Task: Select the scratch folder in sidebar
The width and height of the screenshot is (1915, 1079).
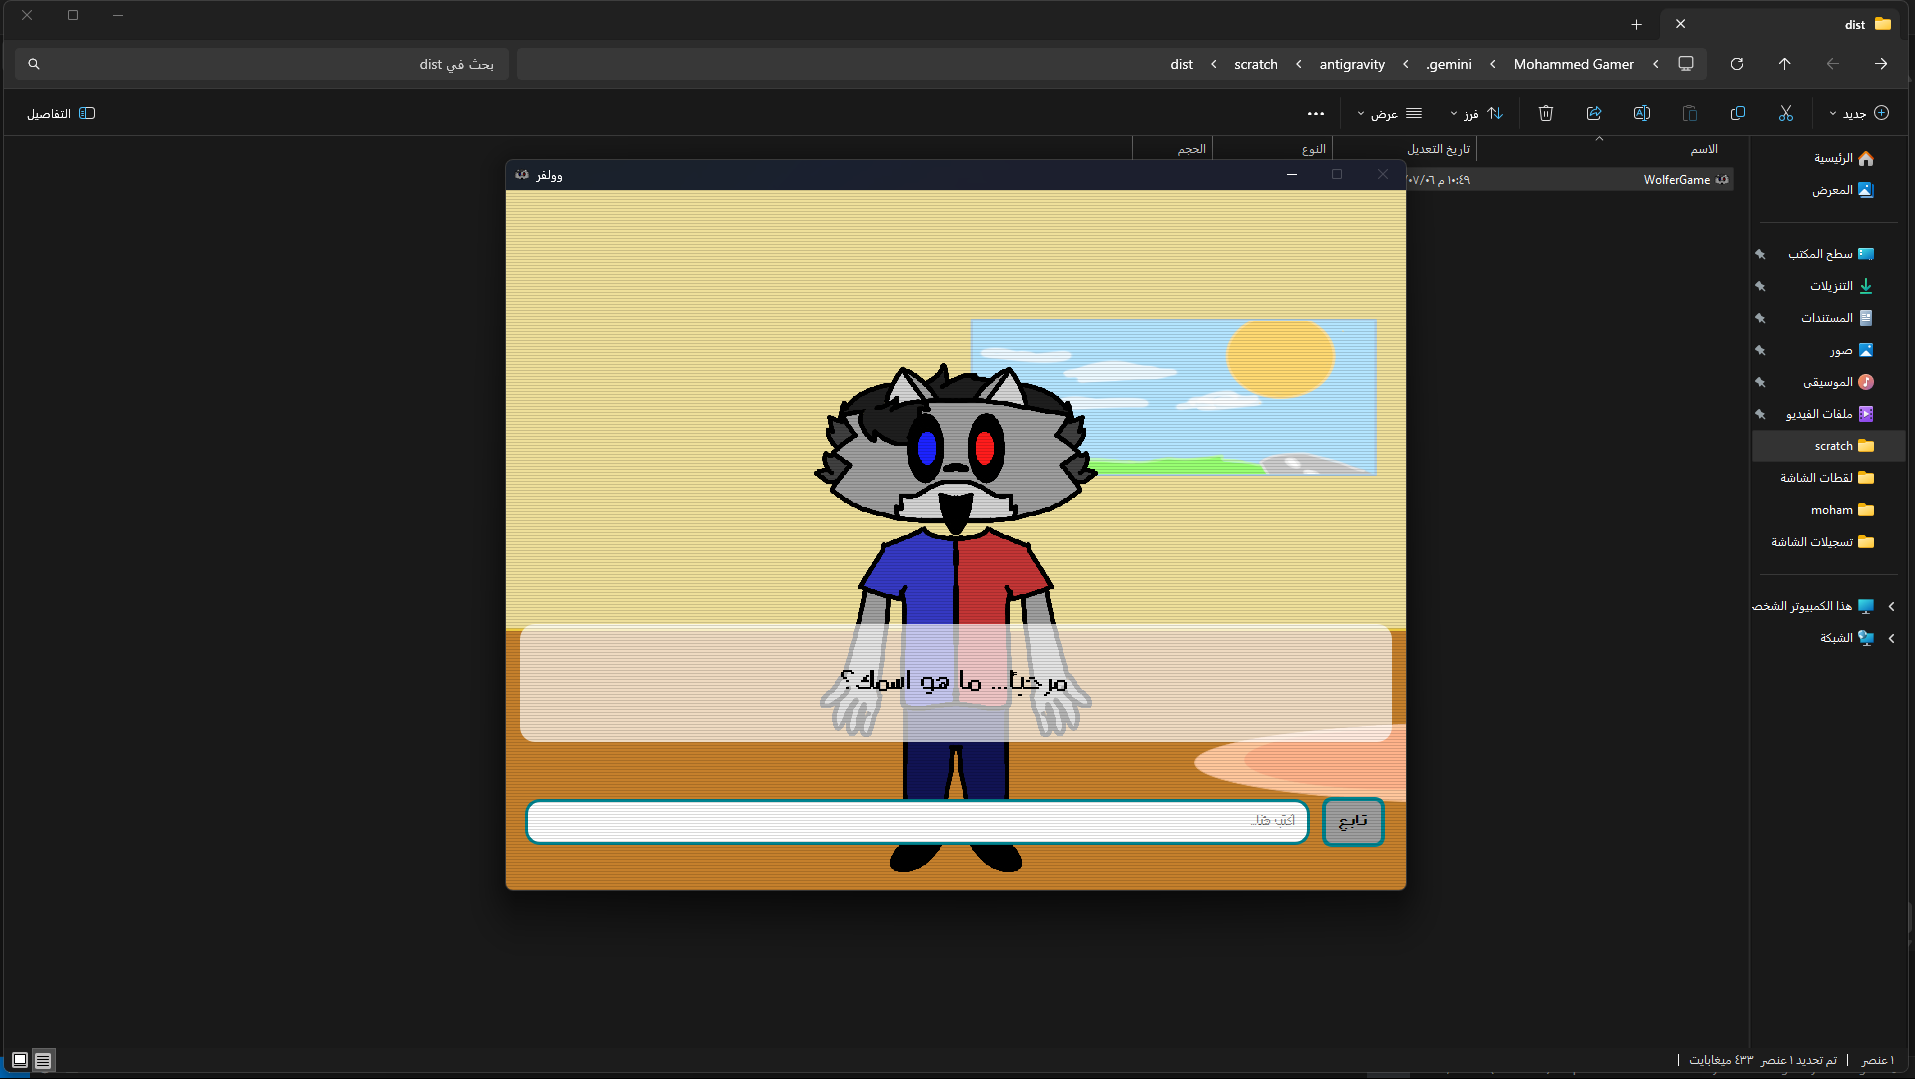Action: tap(1829, 446)
